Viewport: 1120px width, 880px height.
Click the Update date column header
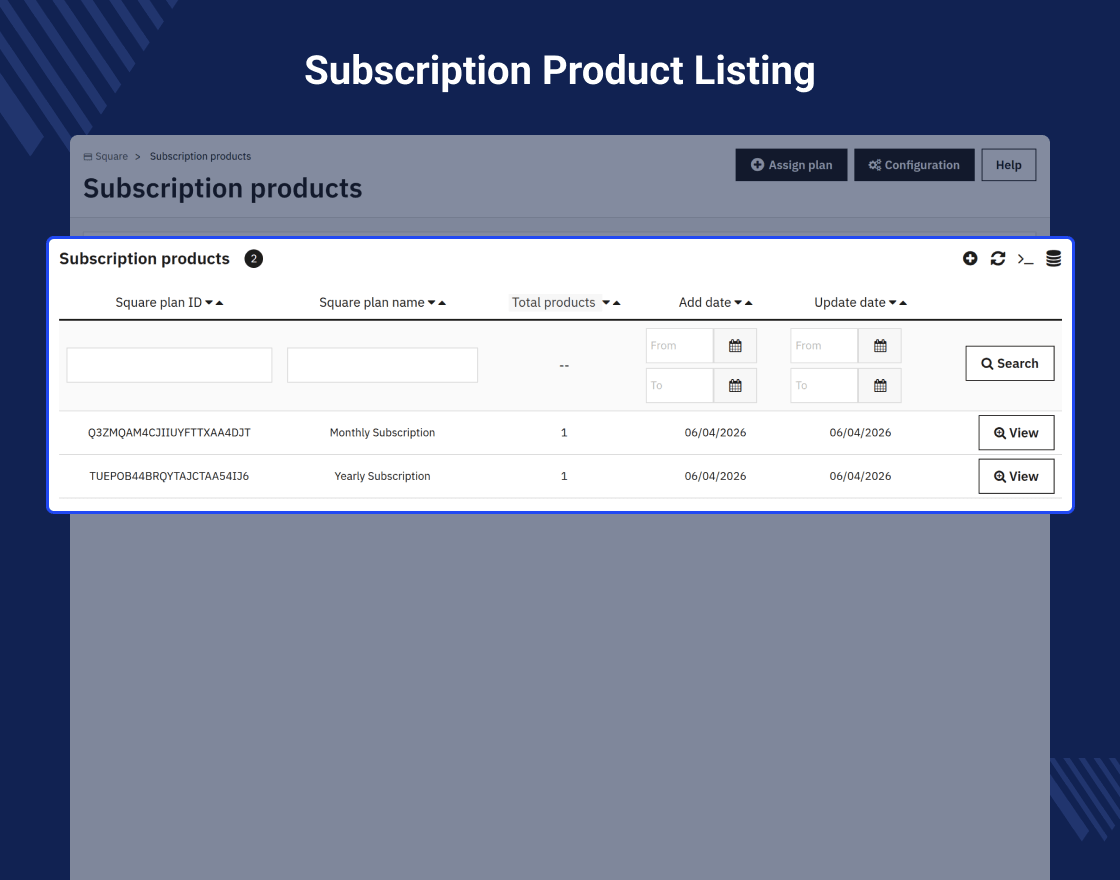[x=850, y=303]
